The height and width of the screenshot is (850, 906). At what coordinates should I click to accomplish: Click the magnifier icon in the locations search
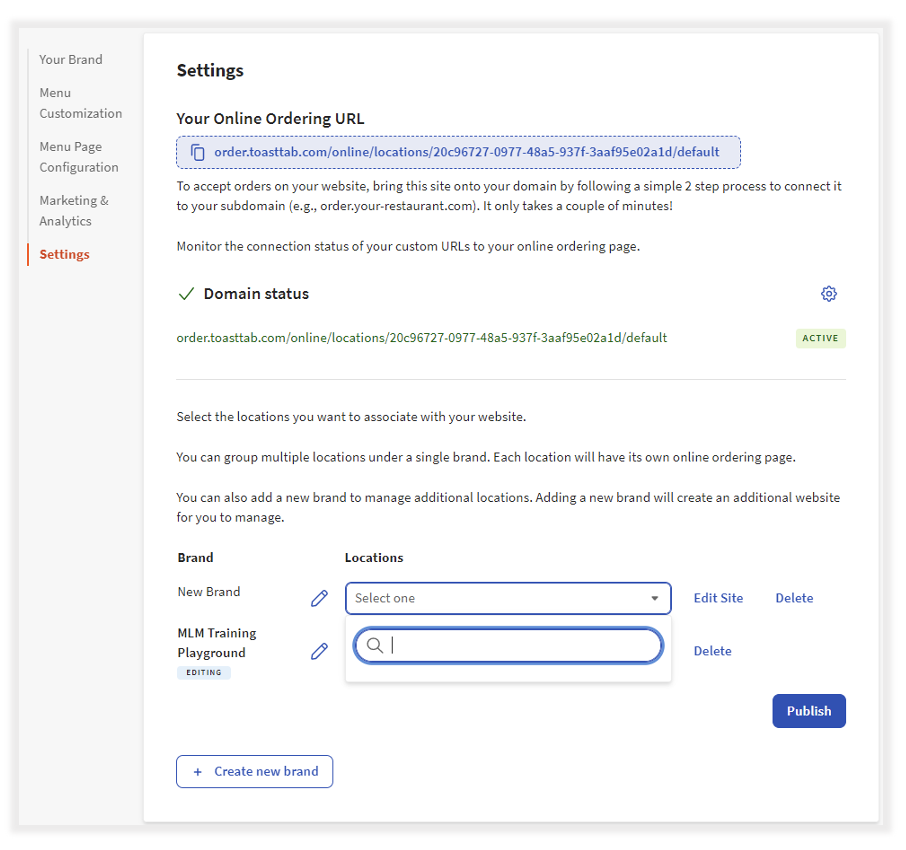pyautogui.click(x=375, y=645)
